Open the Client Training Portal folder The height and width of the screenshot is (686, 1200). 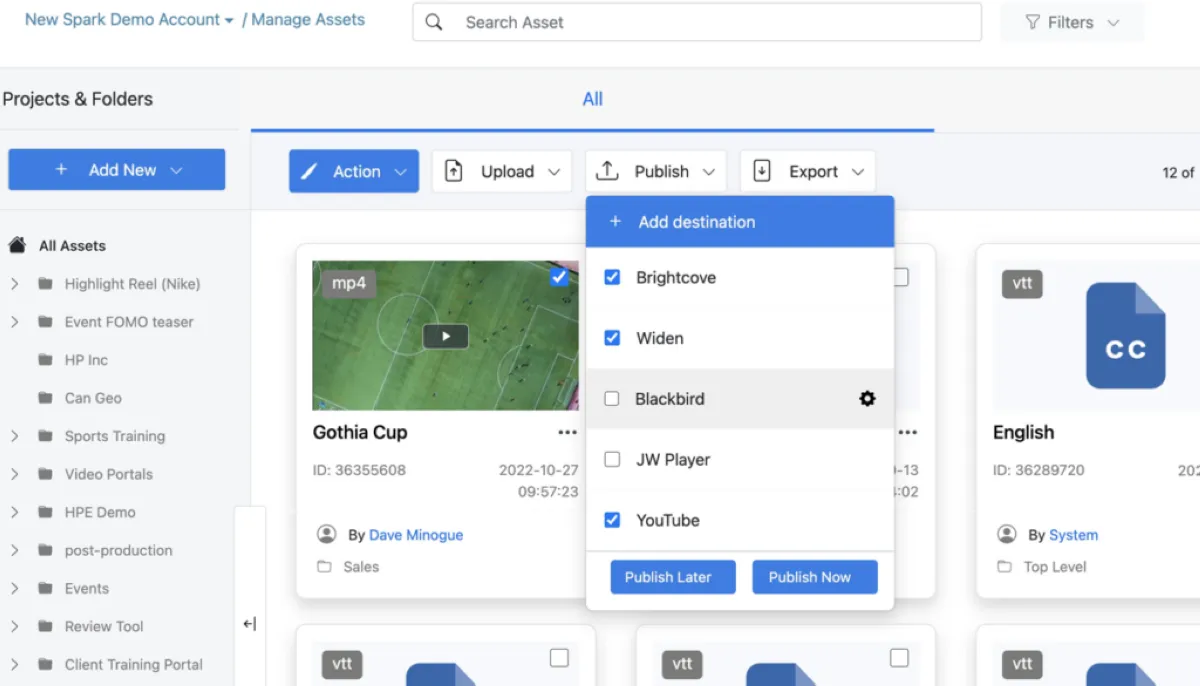point(134,664)
